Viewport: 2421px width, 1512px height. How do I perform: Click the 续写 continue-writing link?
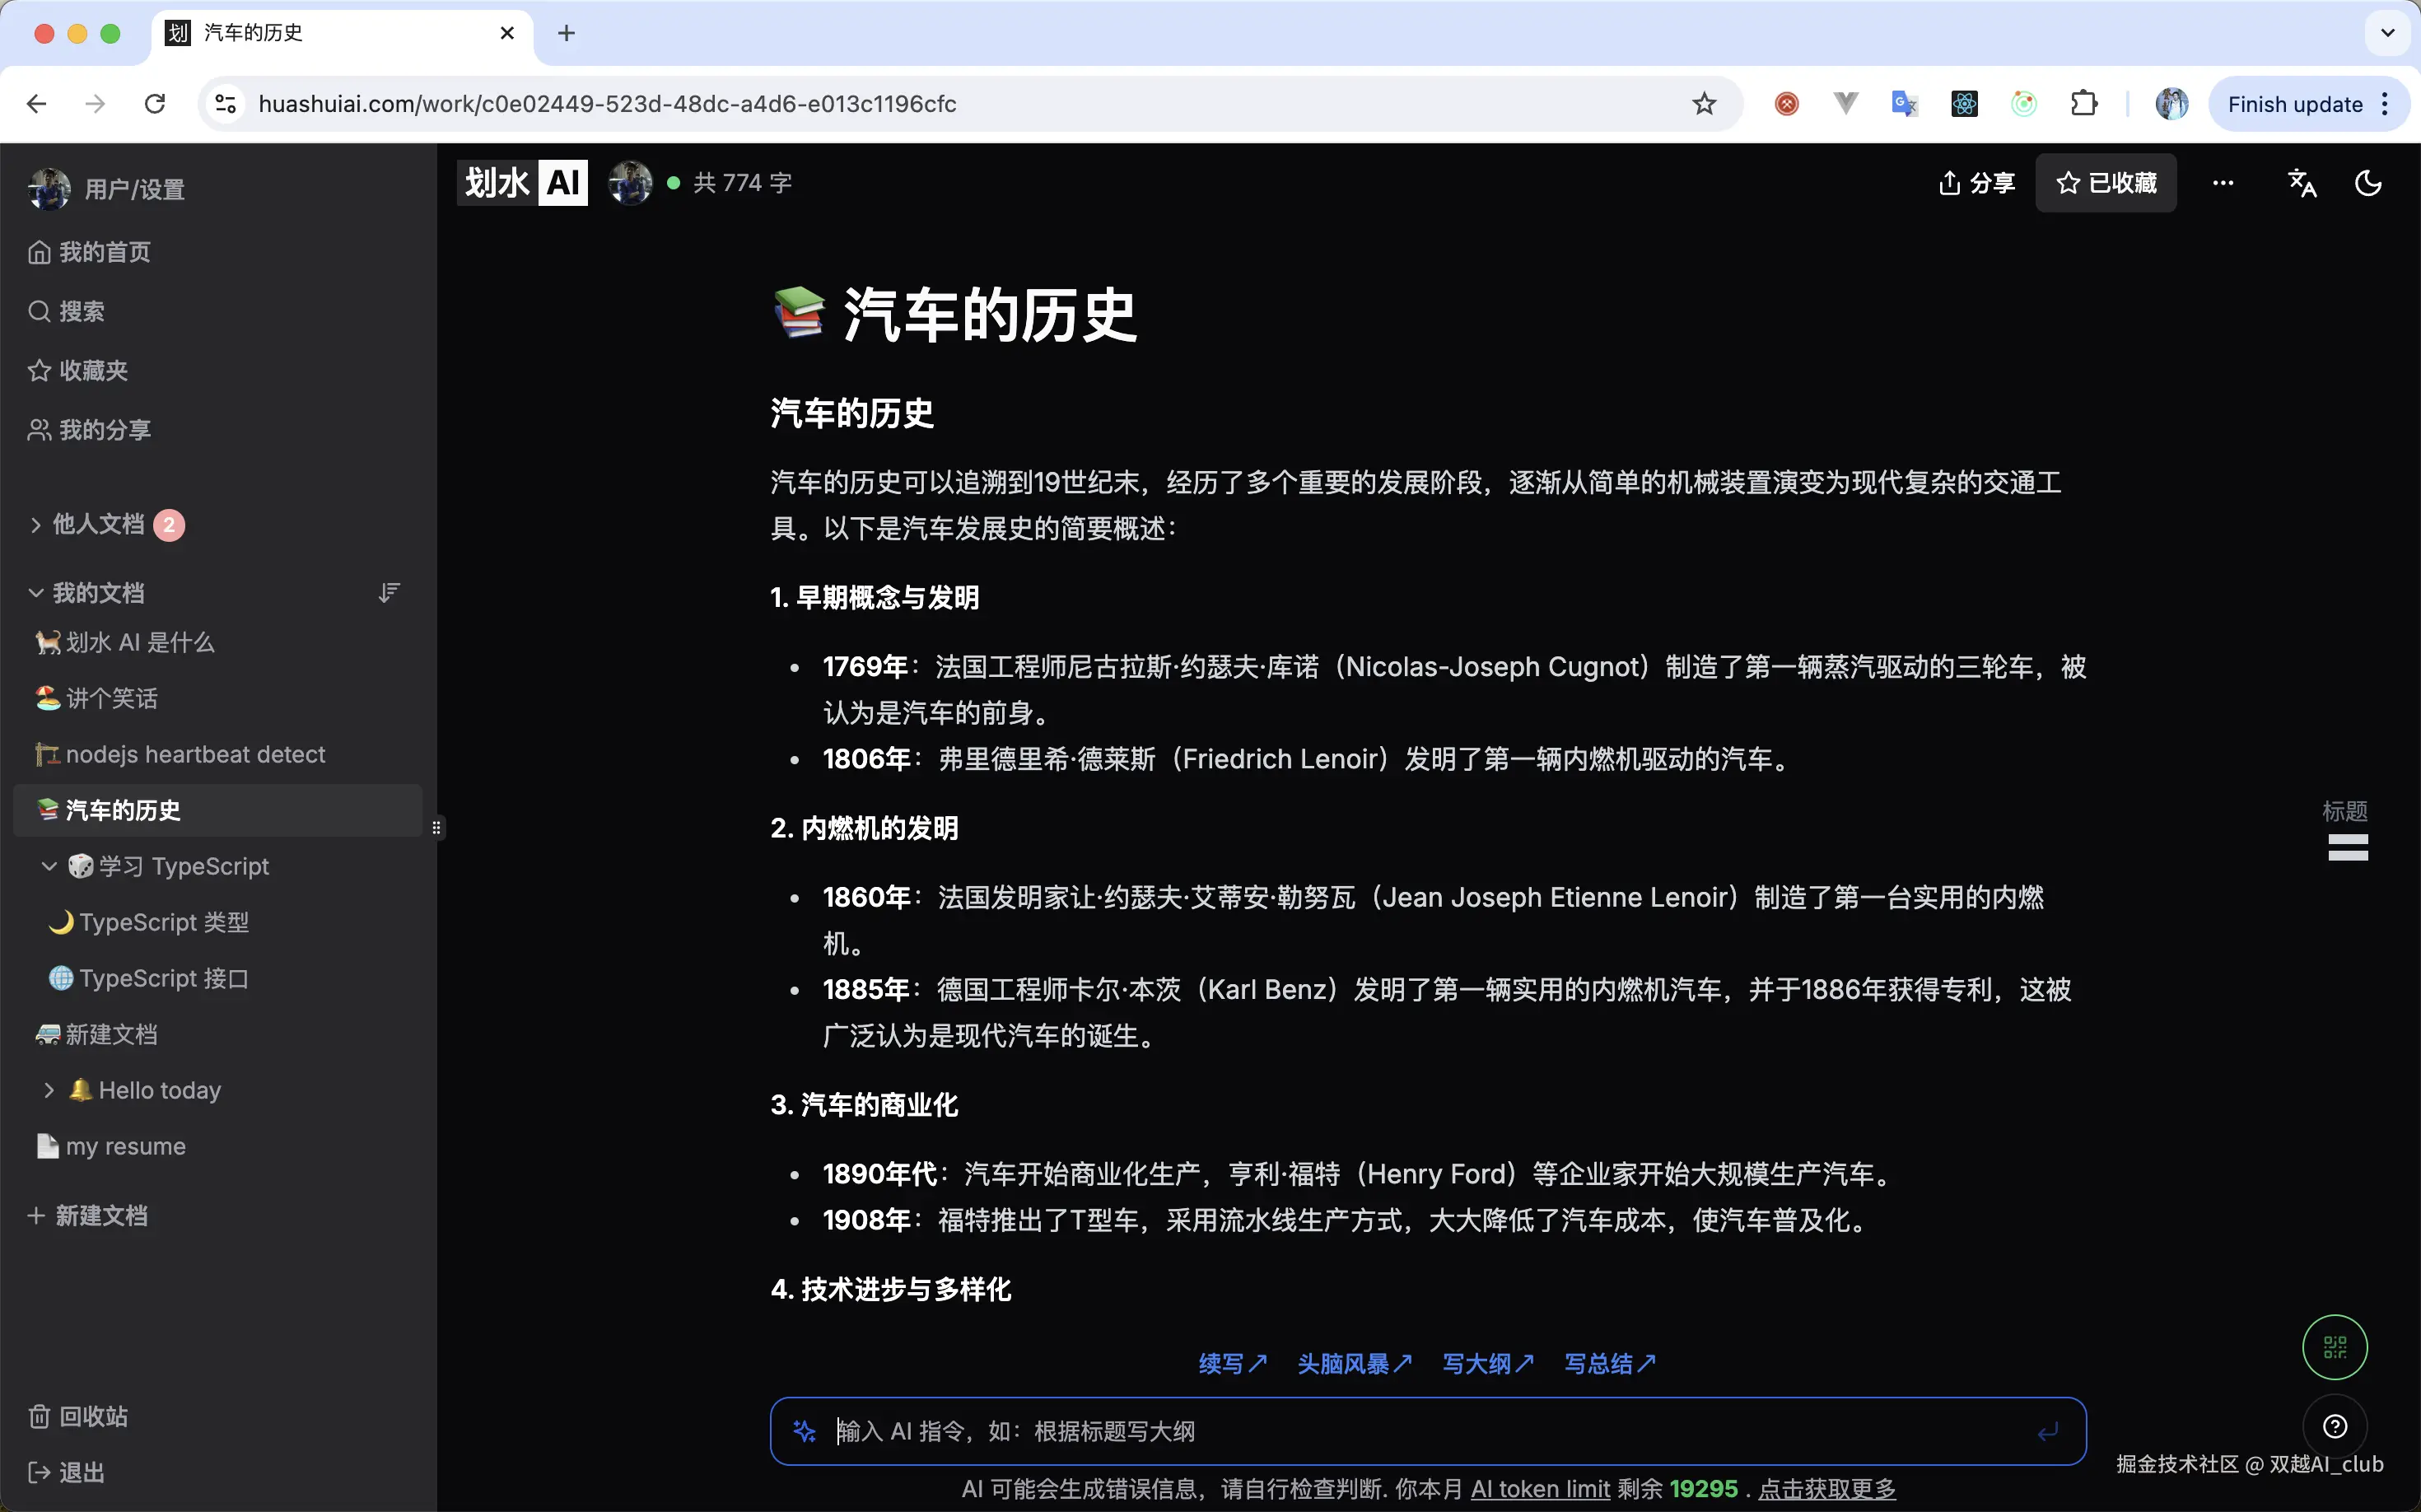(x=1231, y=1363)
